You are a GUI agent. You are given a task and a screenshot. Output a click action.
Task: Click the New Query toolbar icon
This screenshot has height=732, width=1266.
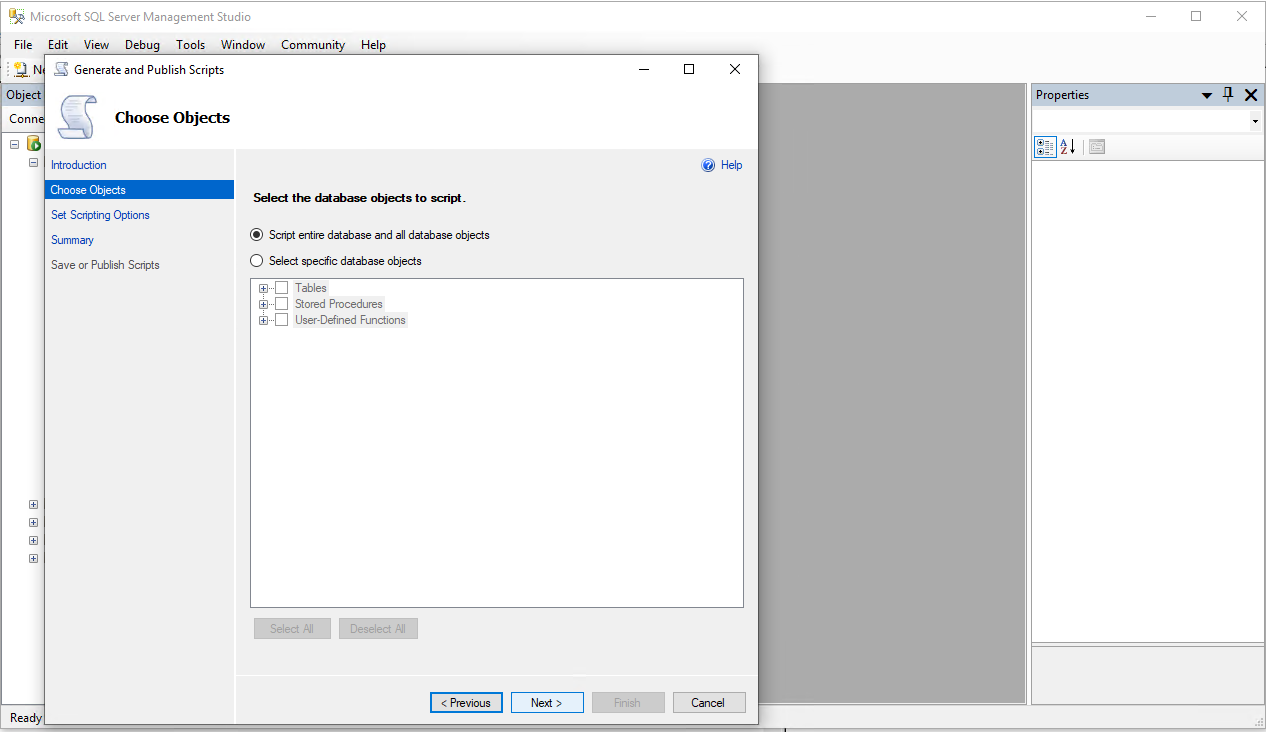tap(21, 70)
